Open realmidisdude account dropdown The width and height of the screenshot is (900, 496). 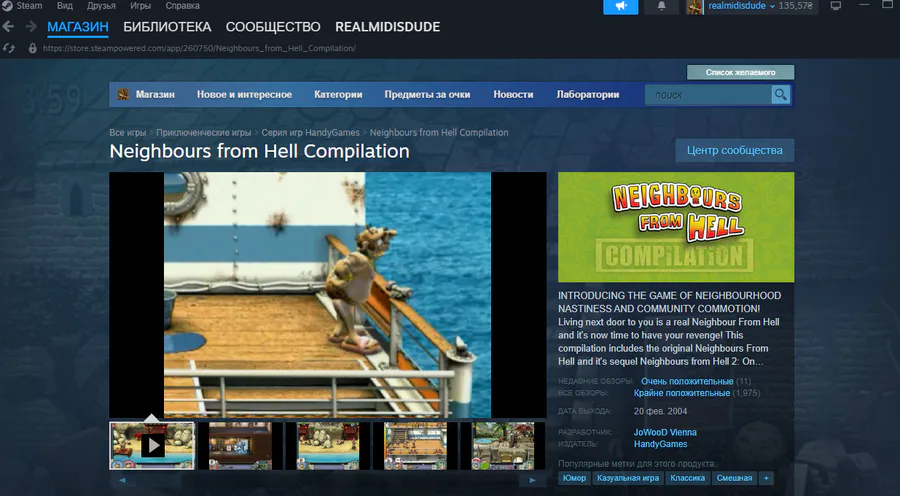742,6
